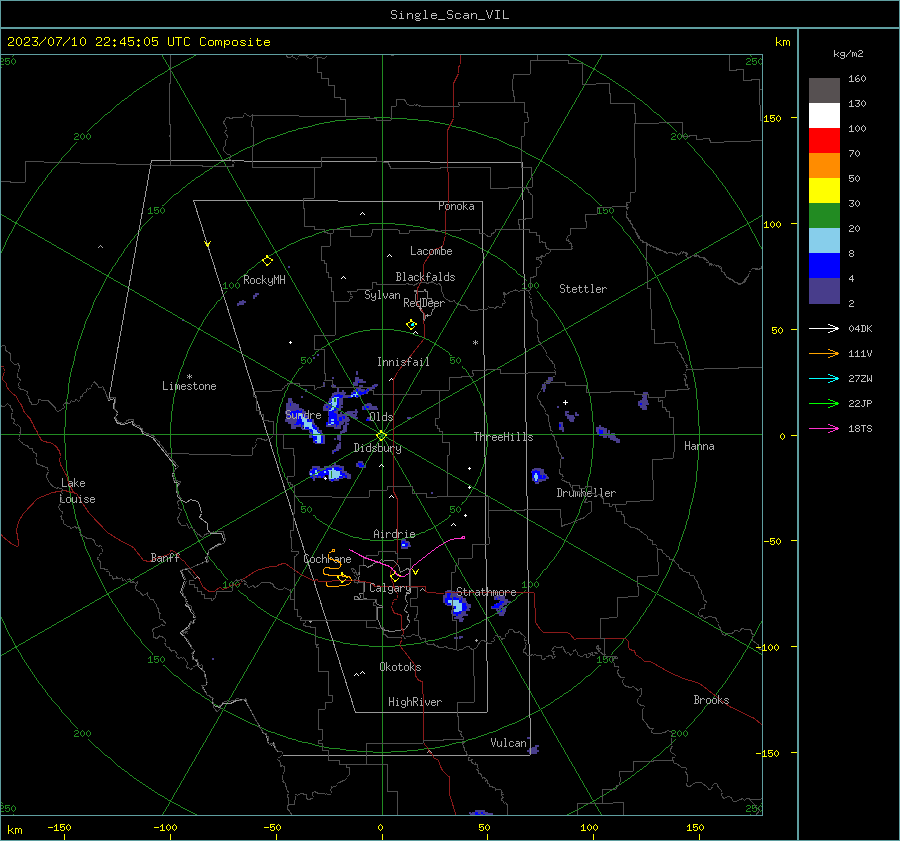900x841 pixels.
Task: Pick the bright blue 8 legend swatch
Action: tap(824, 265)
